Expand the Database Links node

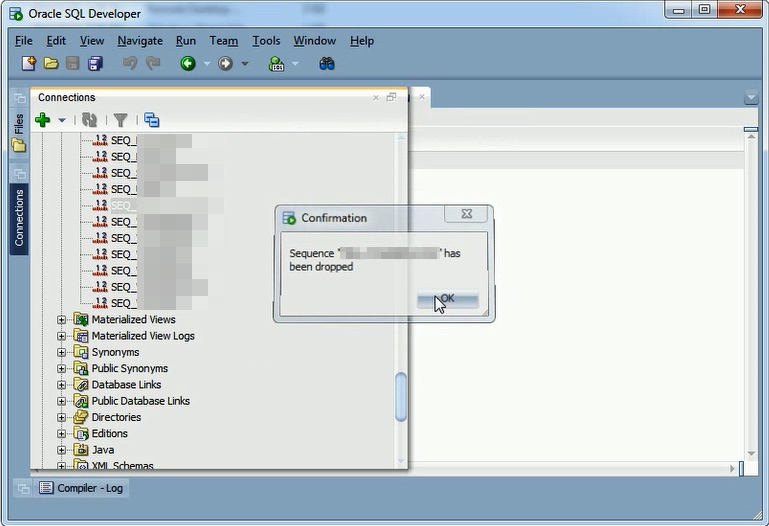(61, 385)
